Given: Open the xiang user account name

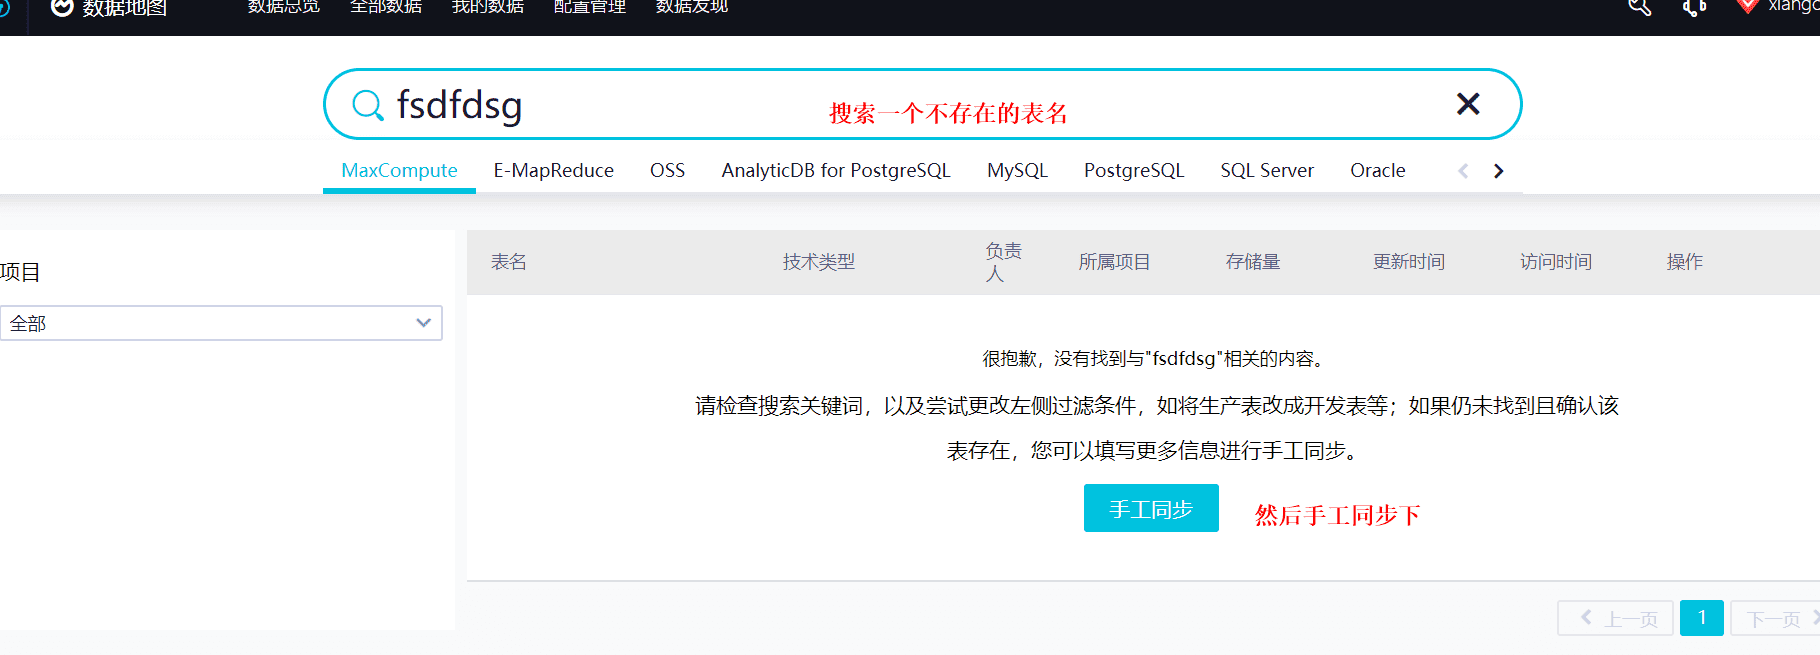Looking at the screenshot, I should click(x=1793, y=6).
